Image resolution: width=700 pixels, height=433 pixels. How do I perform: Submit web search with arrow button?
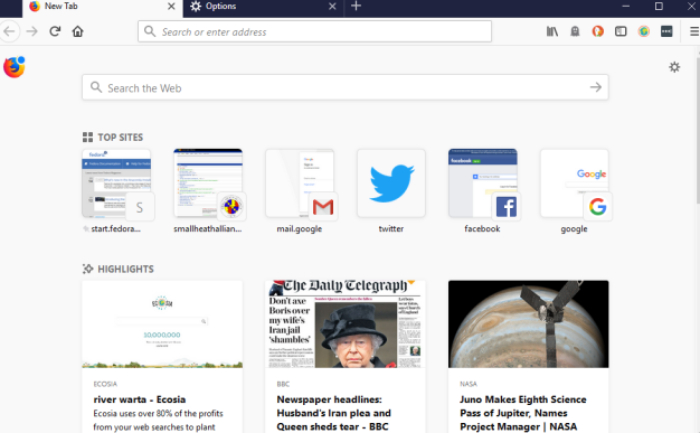tap(596, 87)
